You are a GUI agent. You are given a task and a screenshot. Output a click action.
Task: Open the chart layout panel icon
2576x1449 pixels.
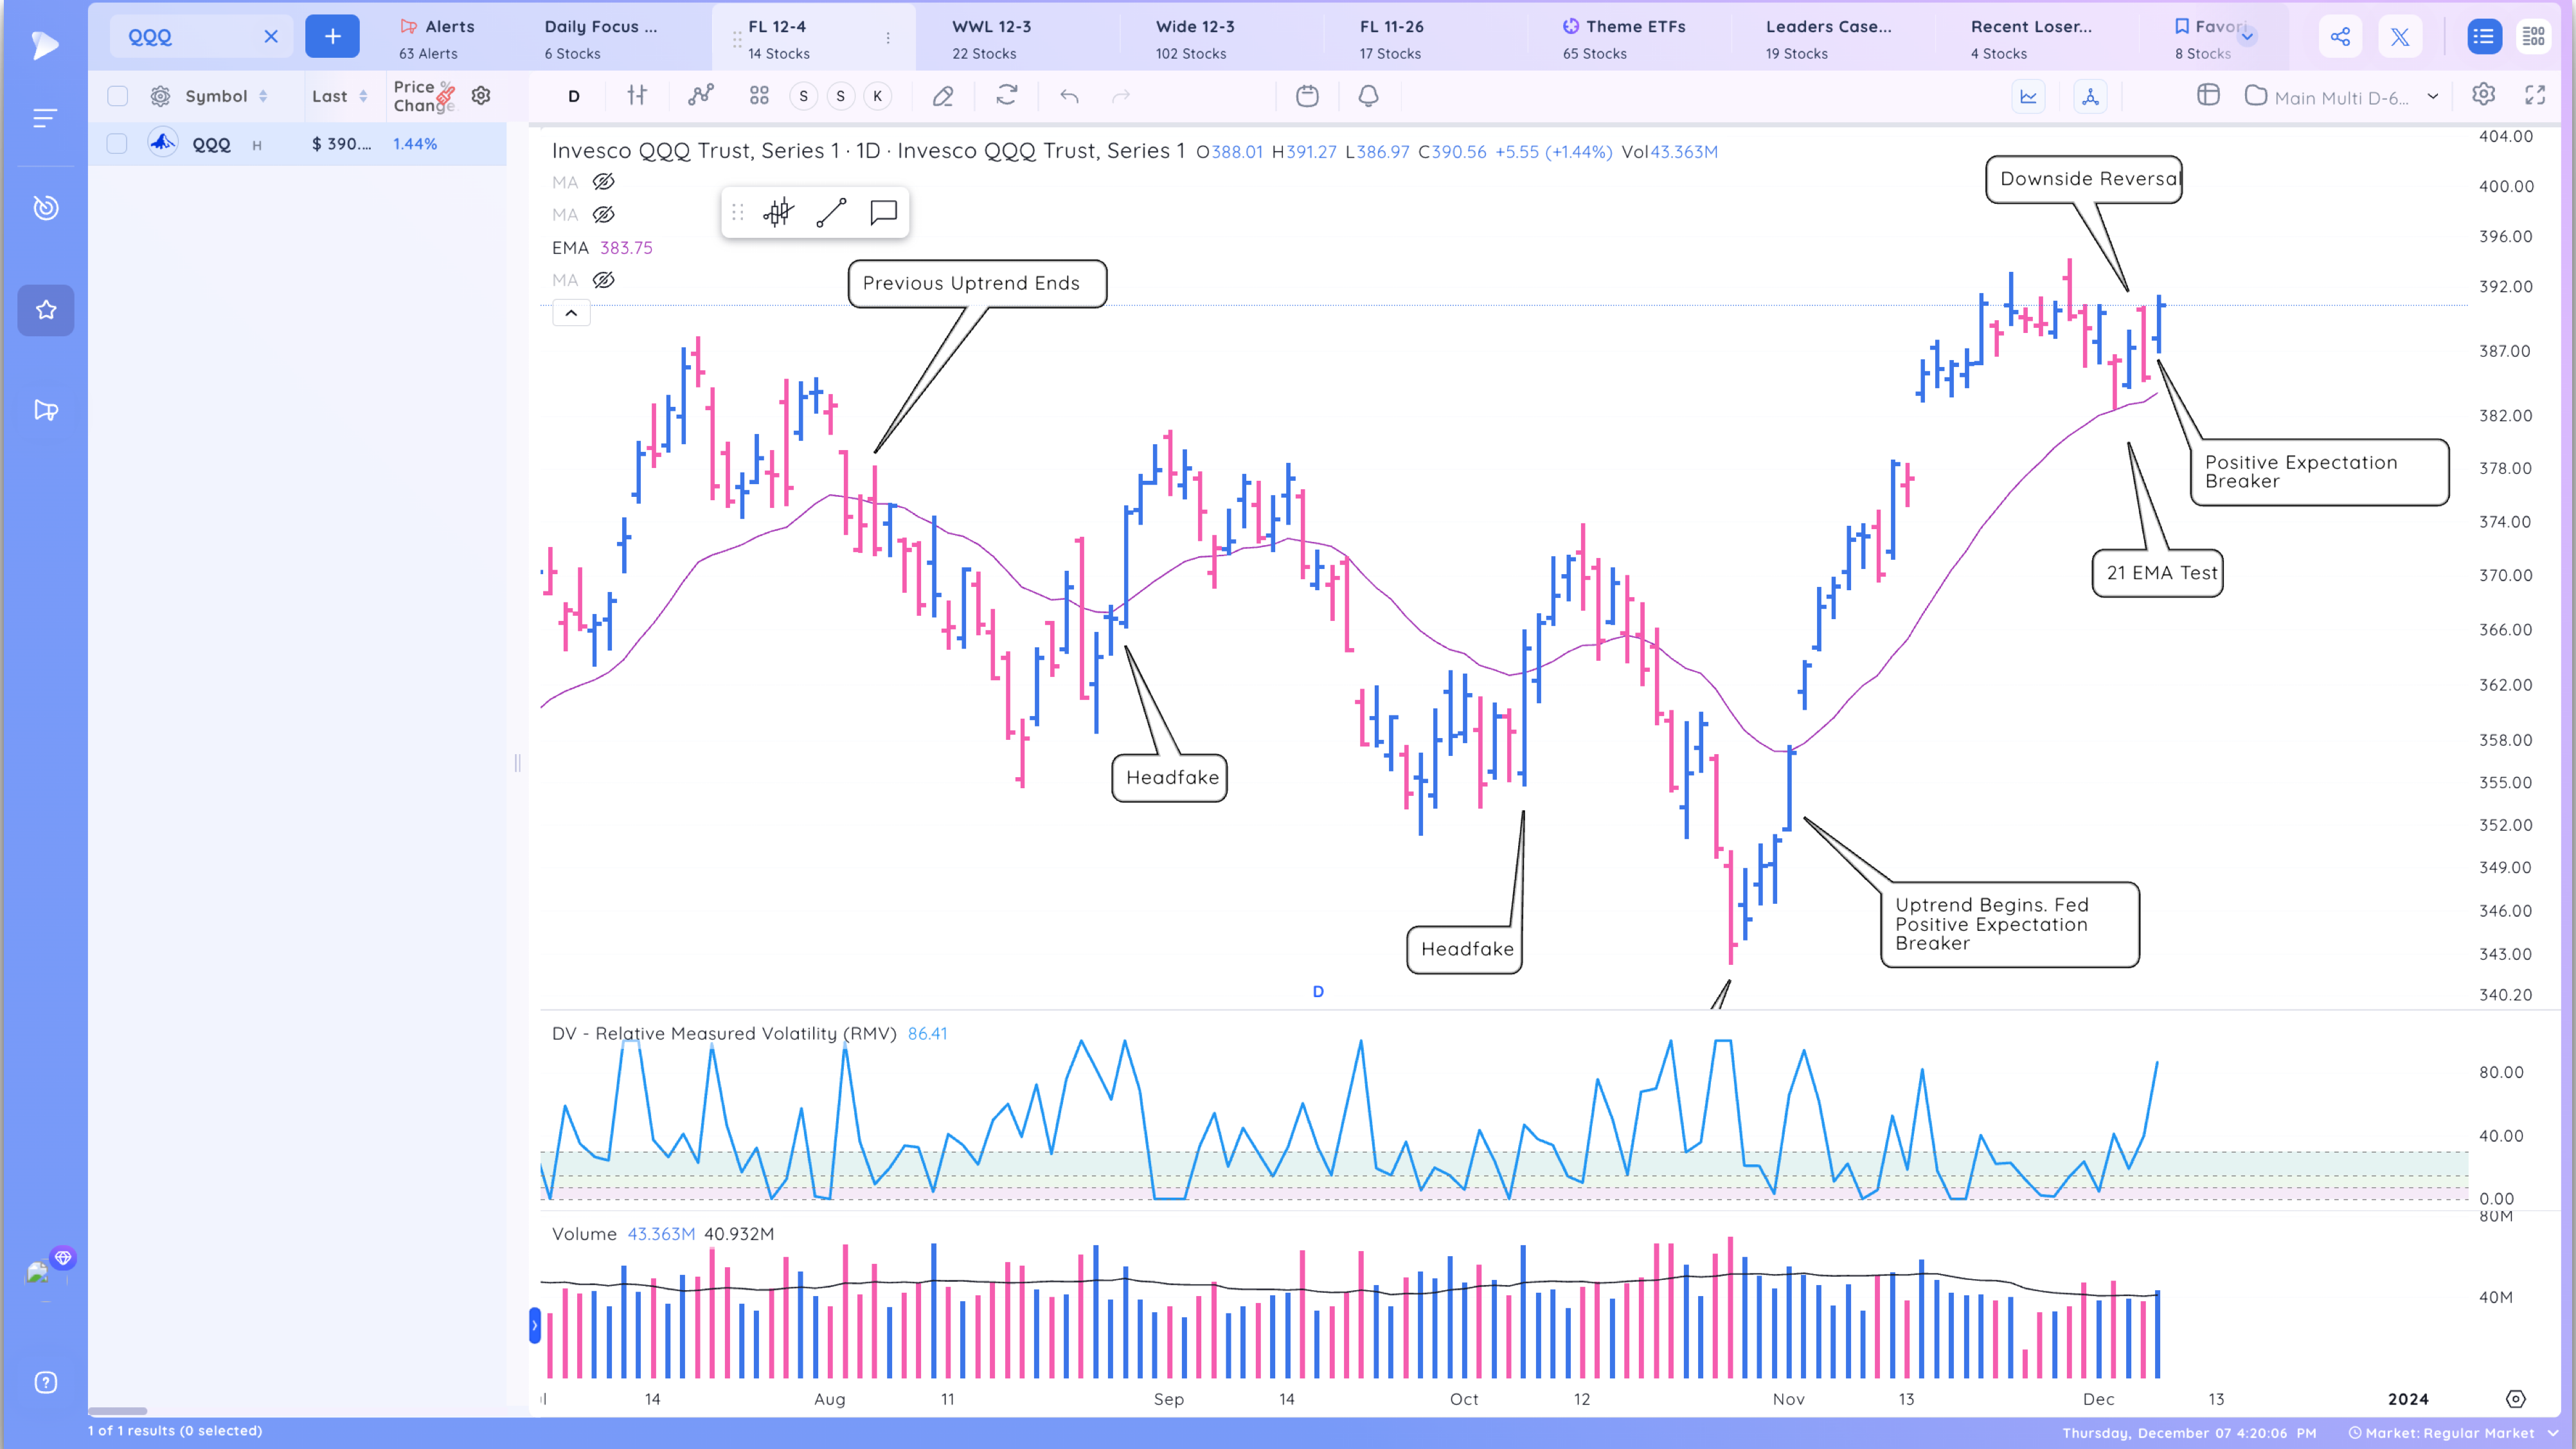(x=2208, y=95)
